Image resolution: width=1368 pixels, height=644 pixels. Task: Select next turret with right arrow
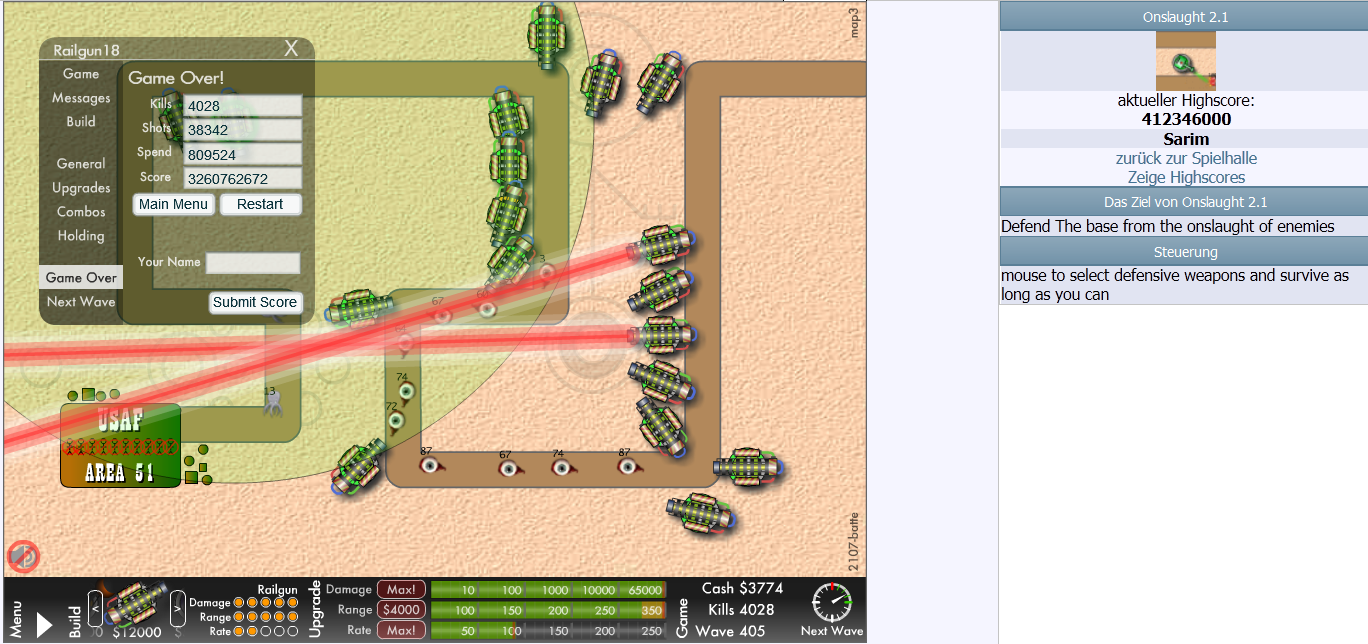coord(176,605)
